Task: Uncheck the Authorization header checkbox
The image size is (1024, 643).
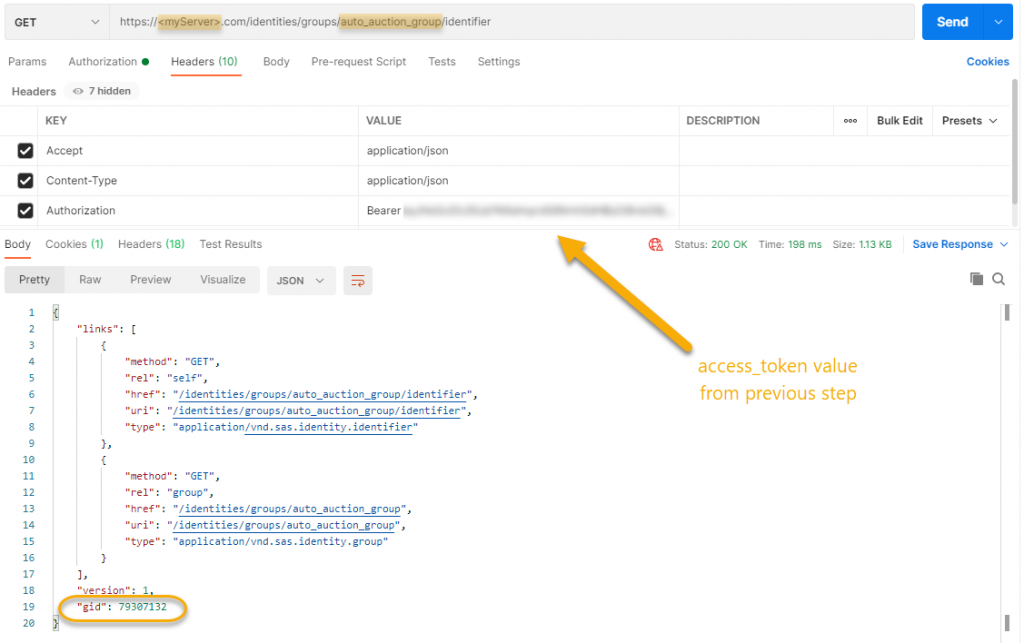Action: [25, 211]
